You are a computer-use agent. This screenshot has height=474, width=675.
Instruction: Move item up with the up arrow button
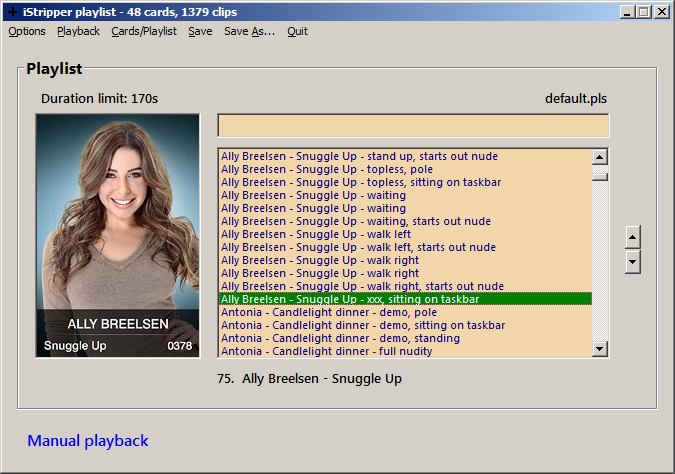tap(632, 237)
